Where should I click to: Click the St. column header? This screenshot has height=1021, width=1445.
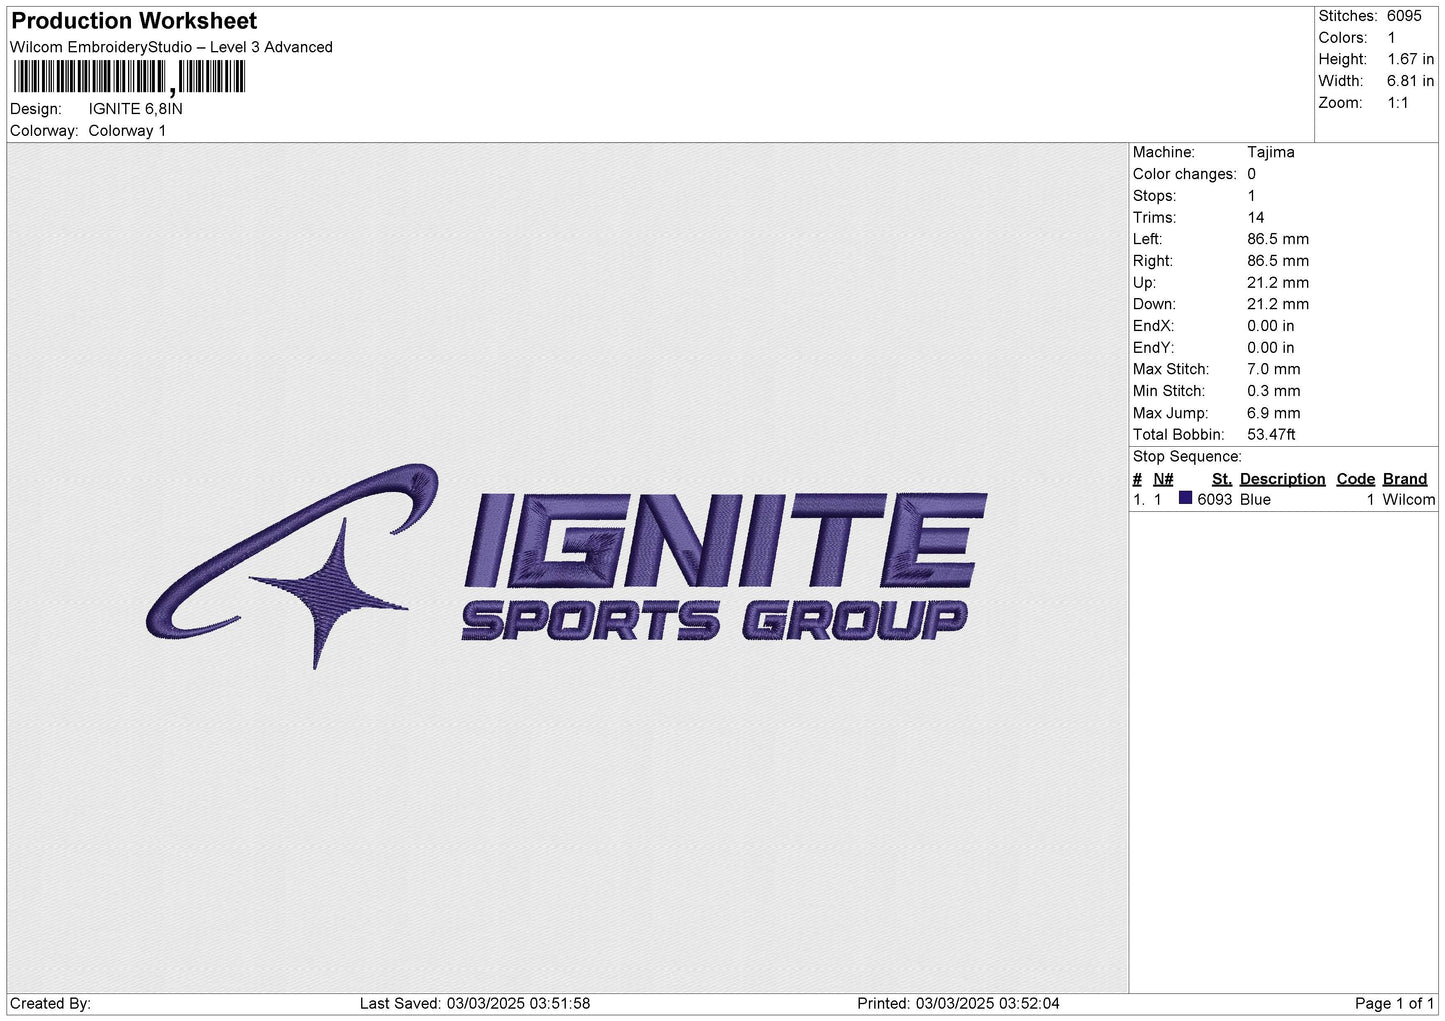1222,479
